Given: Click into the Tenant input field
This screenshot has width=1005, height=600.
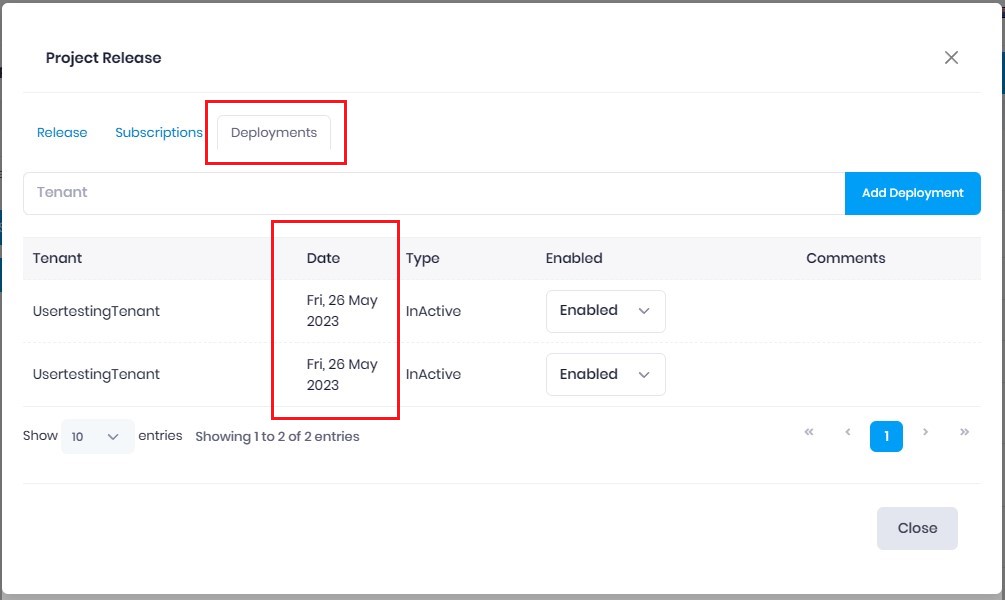Looking at the screenshot, I should coord(433,193).
